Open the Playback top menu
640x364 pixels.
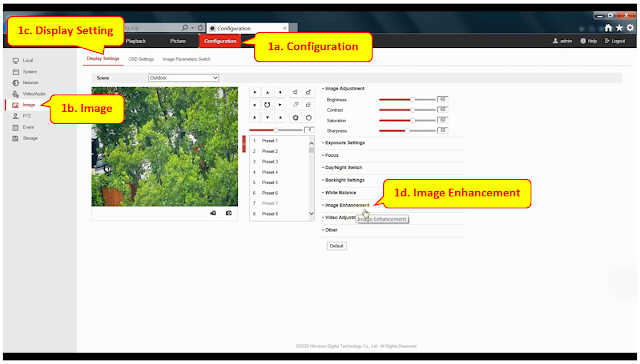coord(136,41)
